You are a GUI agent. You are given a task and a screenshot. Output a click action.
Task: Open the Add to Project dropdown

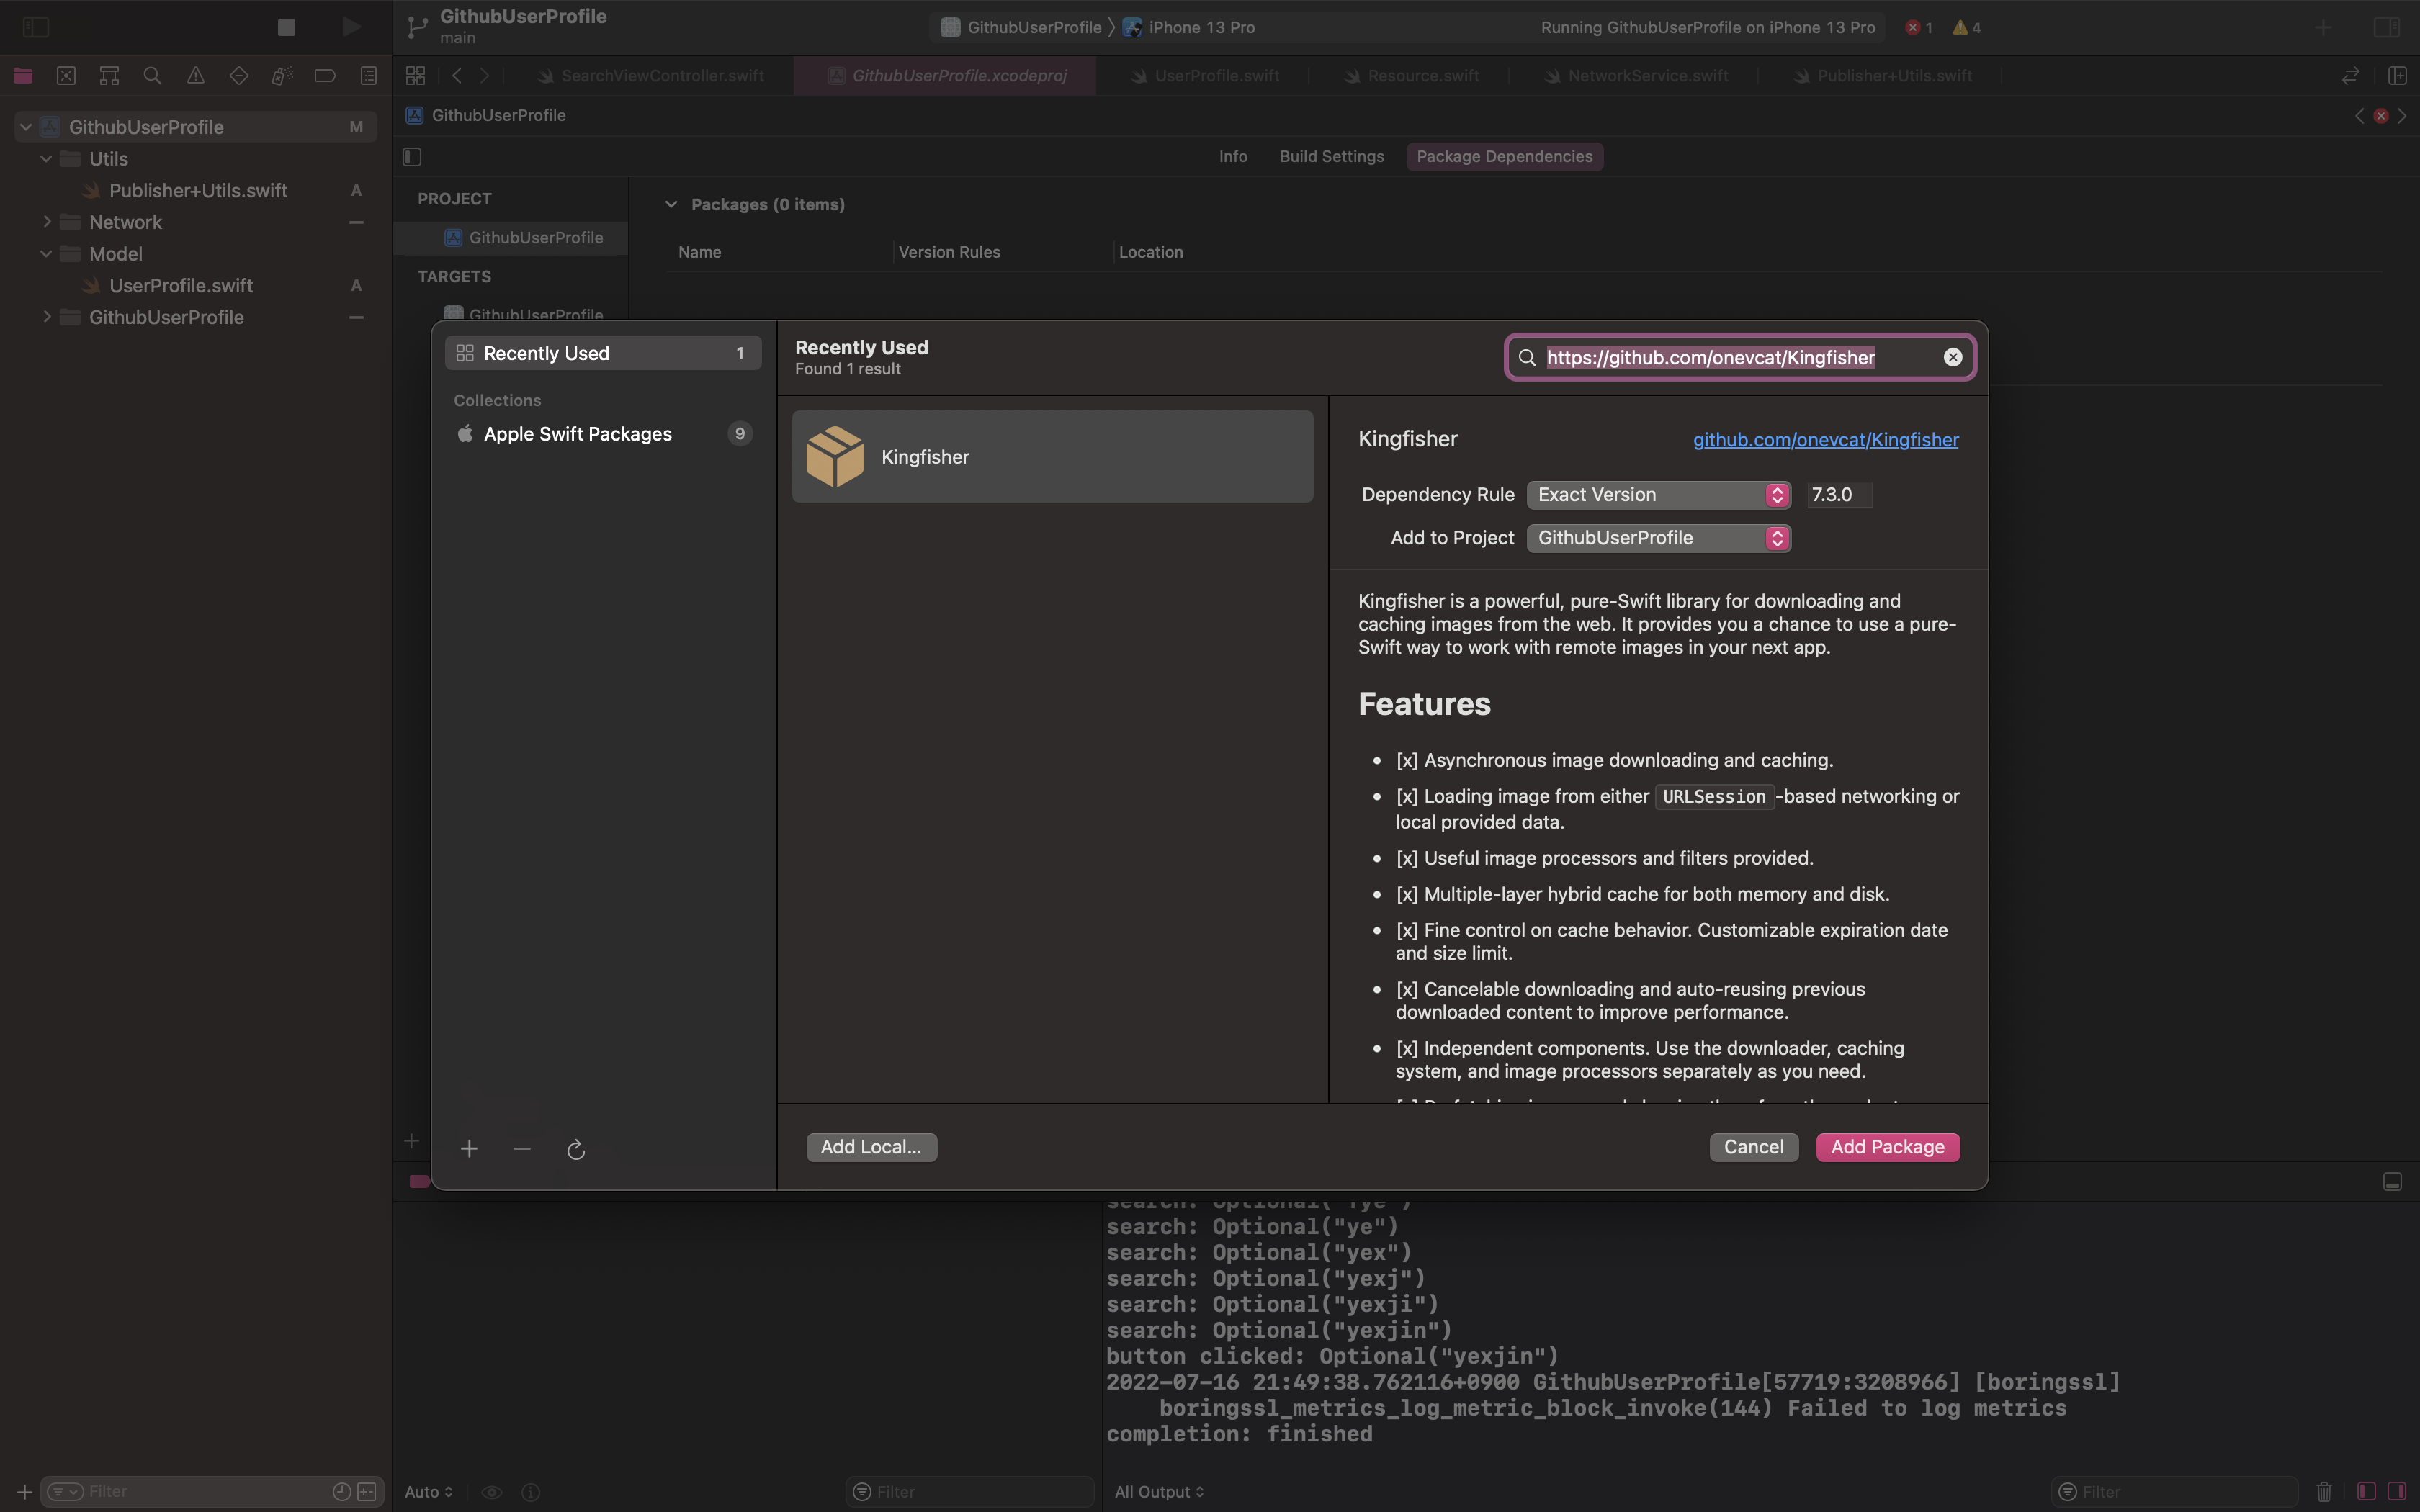(1658, 538)
